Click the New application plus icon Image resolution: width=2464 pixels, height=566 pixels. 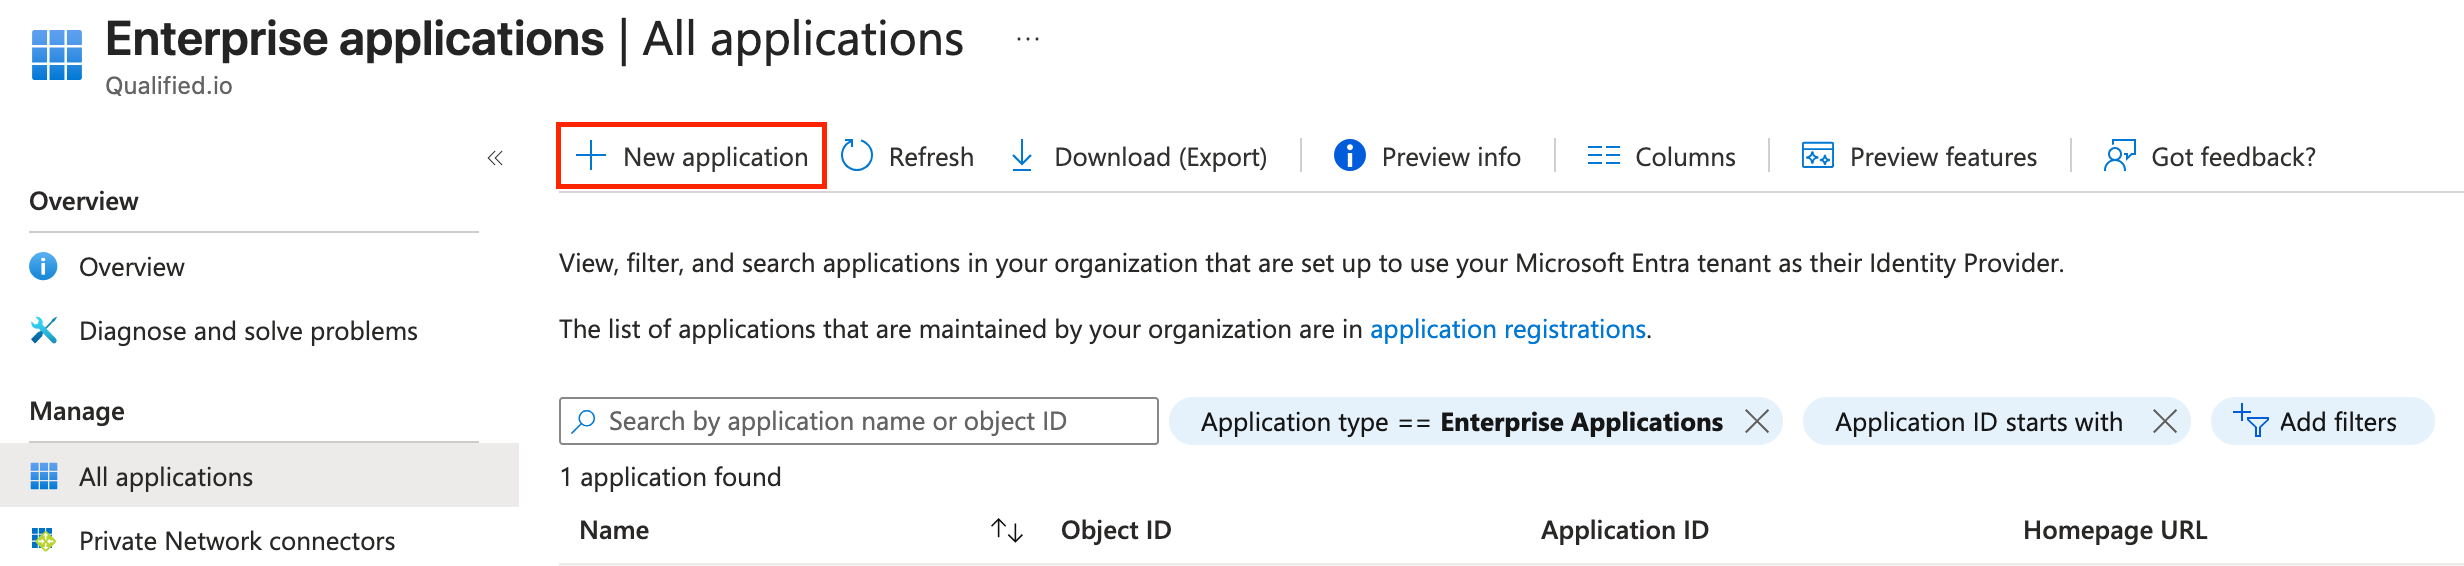[591, 156]
